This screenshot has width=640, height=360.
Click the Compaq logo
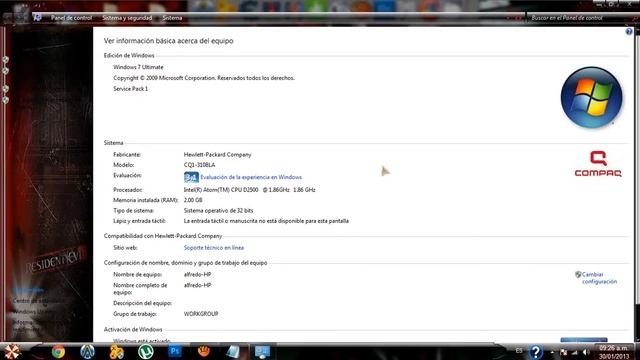[x=598, y=164]
